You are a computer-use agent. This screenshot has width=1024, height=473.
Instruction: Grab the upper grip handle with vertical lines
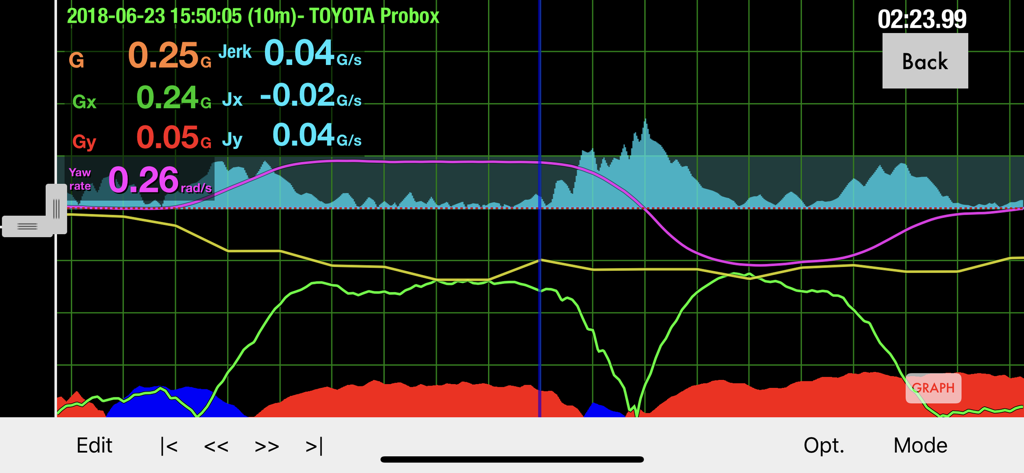point(56,208)
